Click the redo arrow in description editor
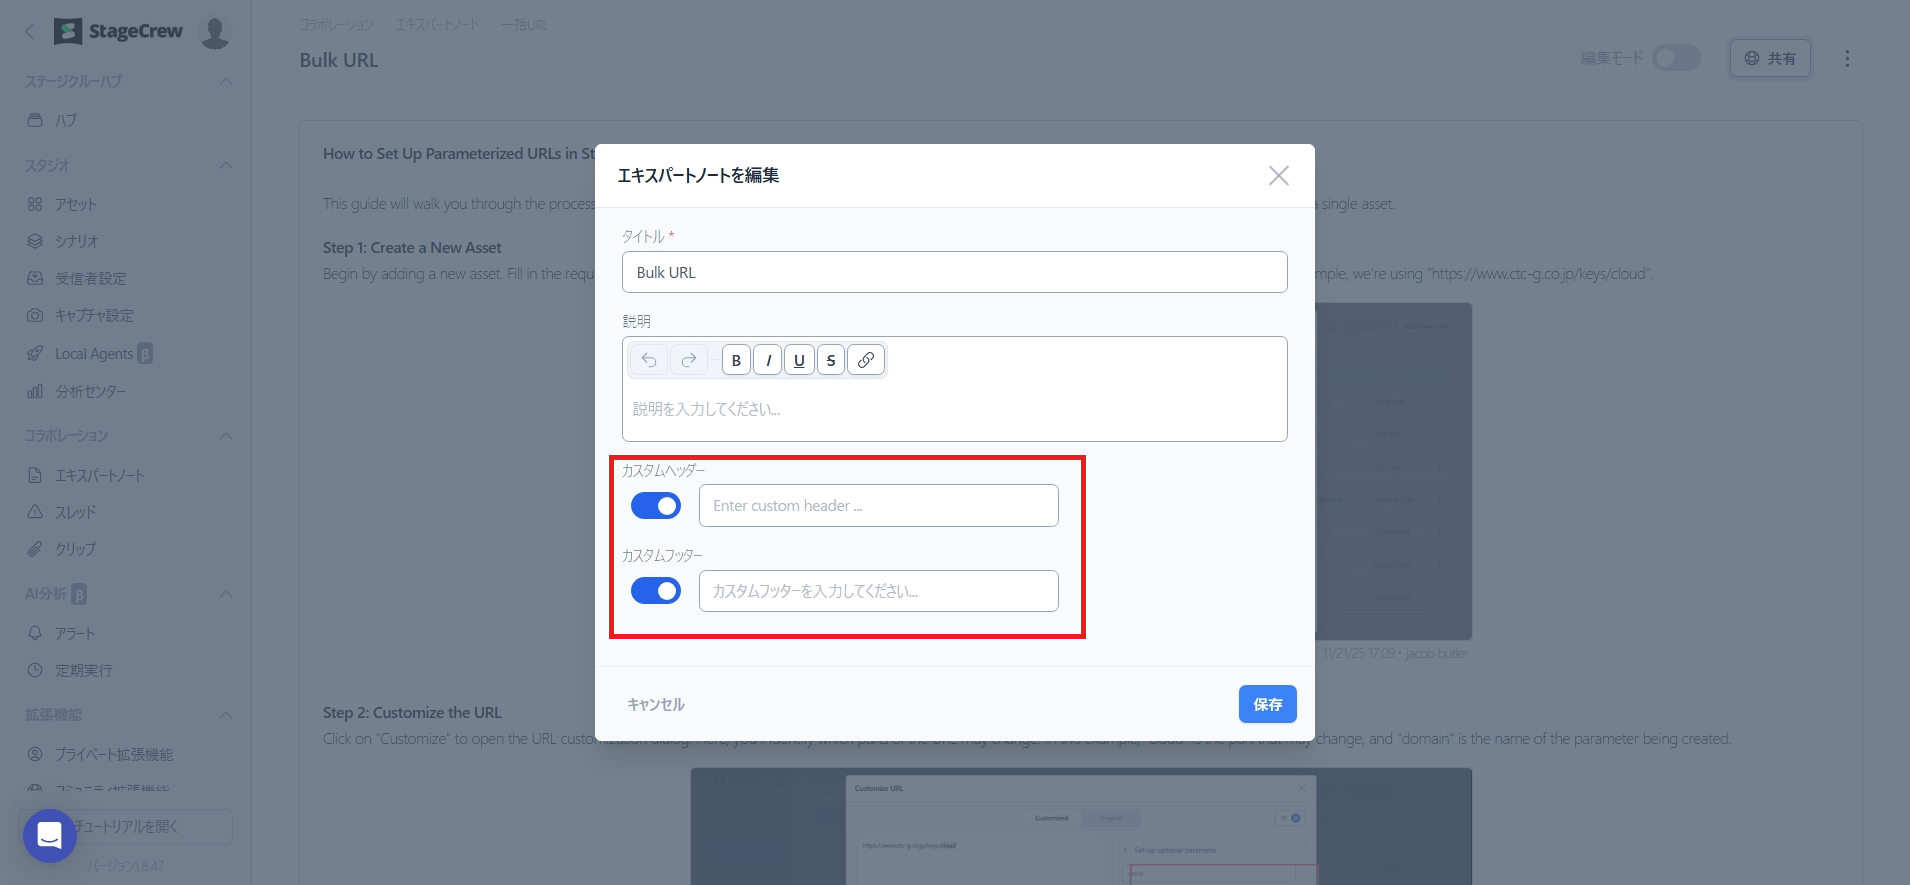Image resolution: width=1910 pixels, height=885 pixels. [688, 360]
